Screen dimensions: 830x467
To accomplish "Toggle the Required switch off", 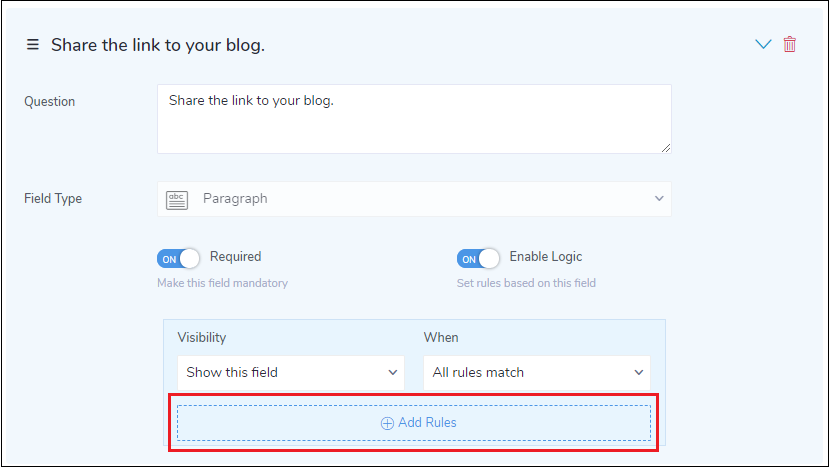I will pos(178,259).
